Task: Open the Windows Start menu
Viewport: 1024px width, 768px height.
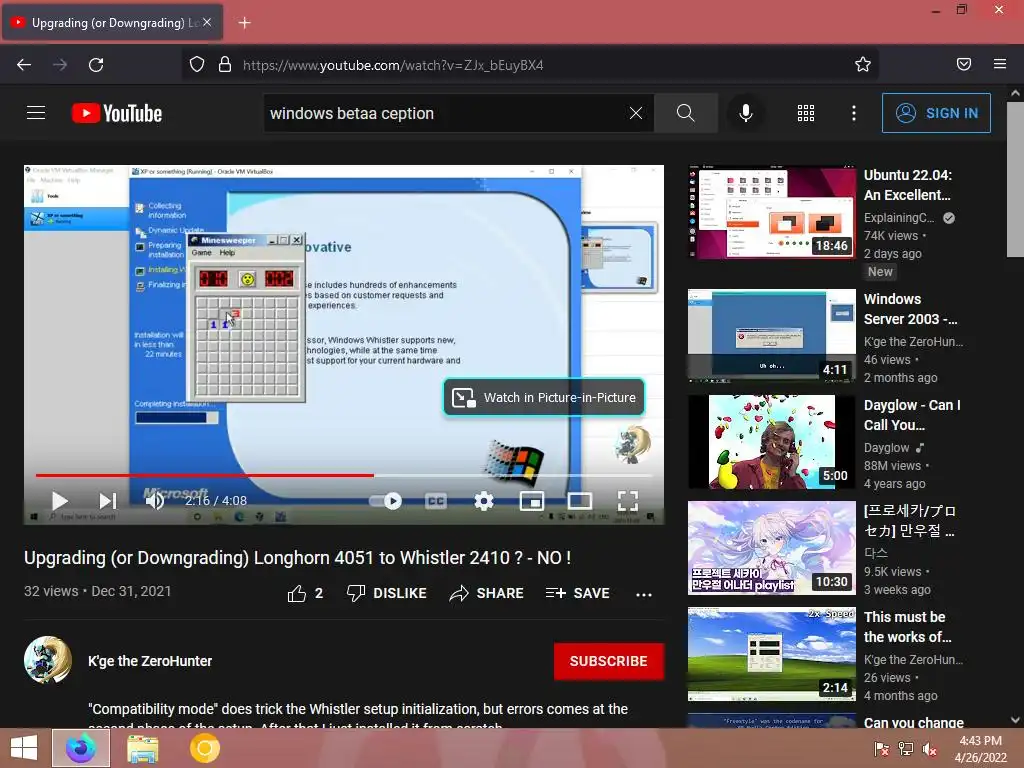Action: coord(24,748)
